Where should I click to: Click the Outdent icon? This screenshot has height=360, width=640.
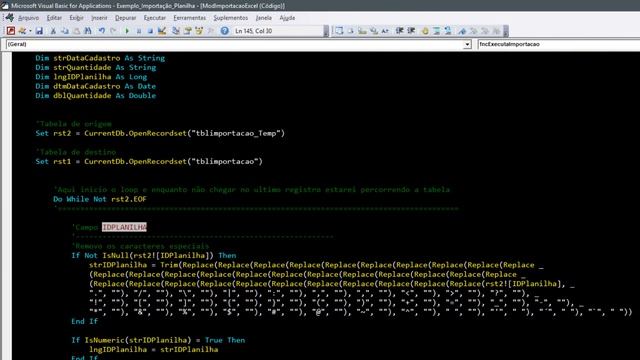pyautogui.click(x=411, y=31)
